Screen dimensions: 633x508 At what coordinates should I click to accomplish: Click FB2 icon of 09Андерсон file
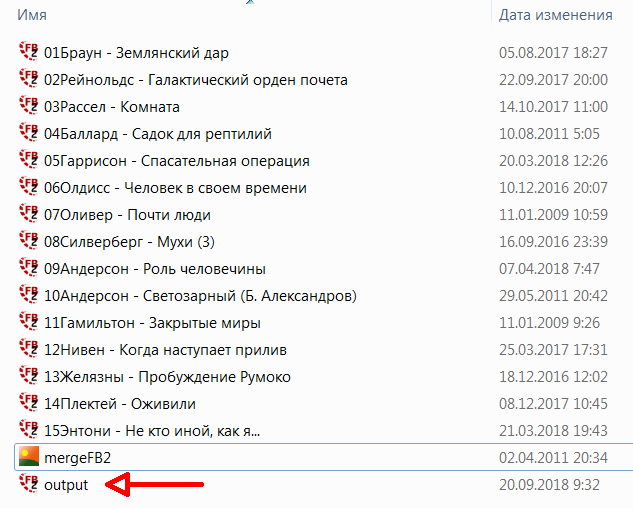pos(29,268)
